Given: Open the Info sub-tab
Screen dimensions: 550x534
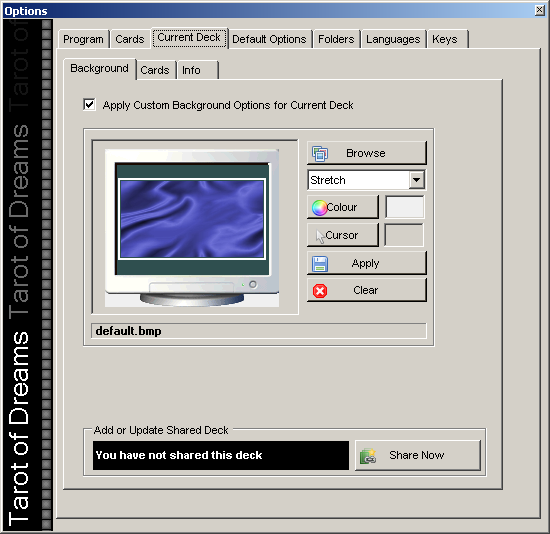Looking at the screenshot, I should [x=197, y=70].
